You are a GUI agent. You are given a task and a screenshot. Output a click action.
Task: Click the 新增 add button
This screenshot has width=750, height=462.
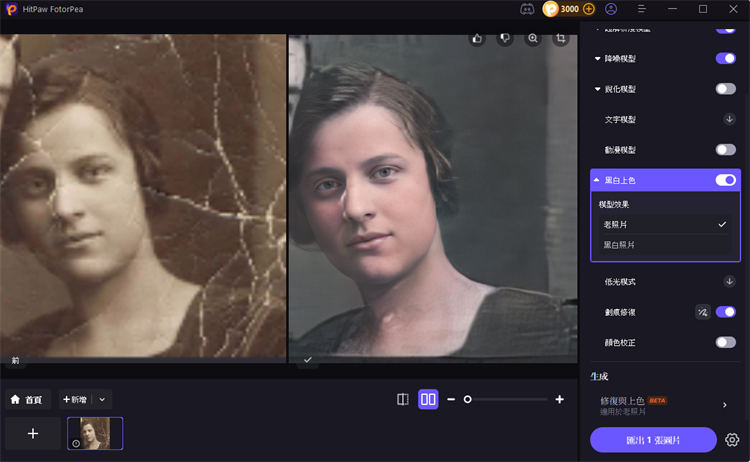[75, 399]
